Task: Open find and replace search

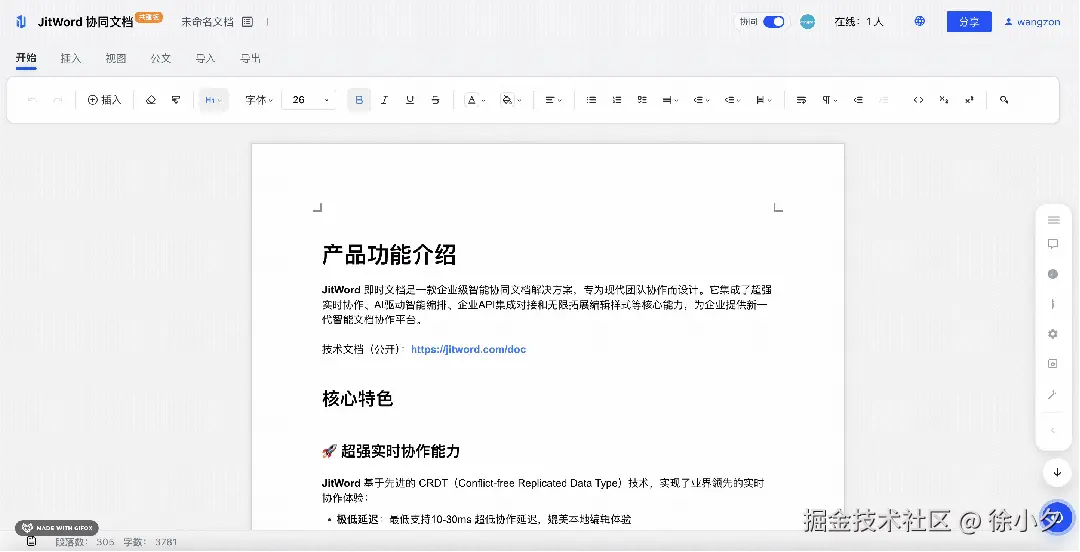Action: pos(1004,100)
